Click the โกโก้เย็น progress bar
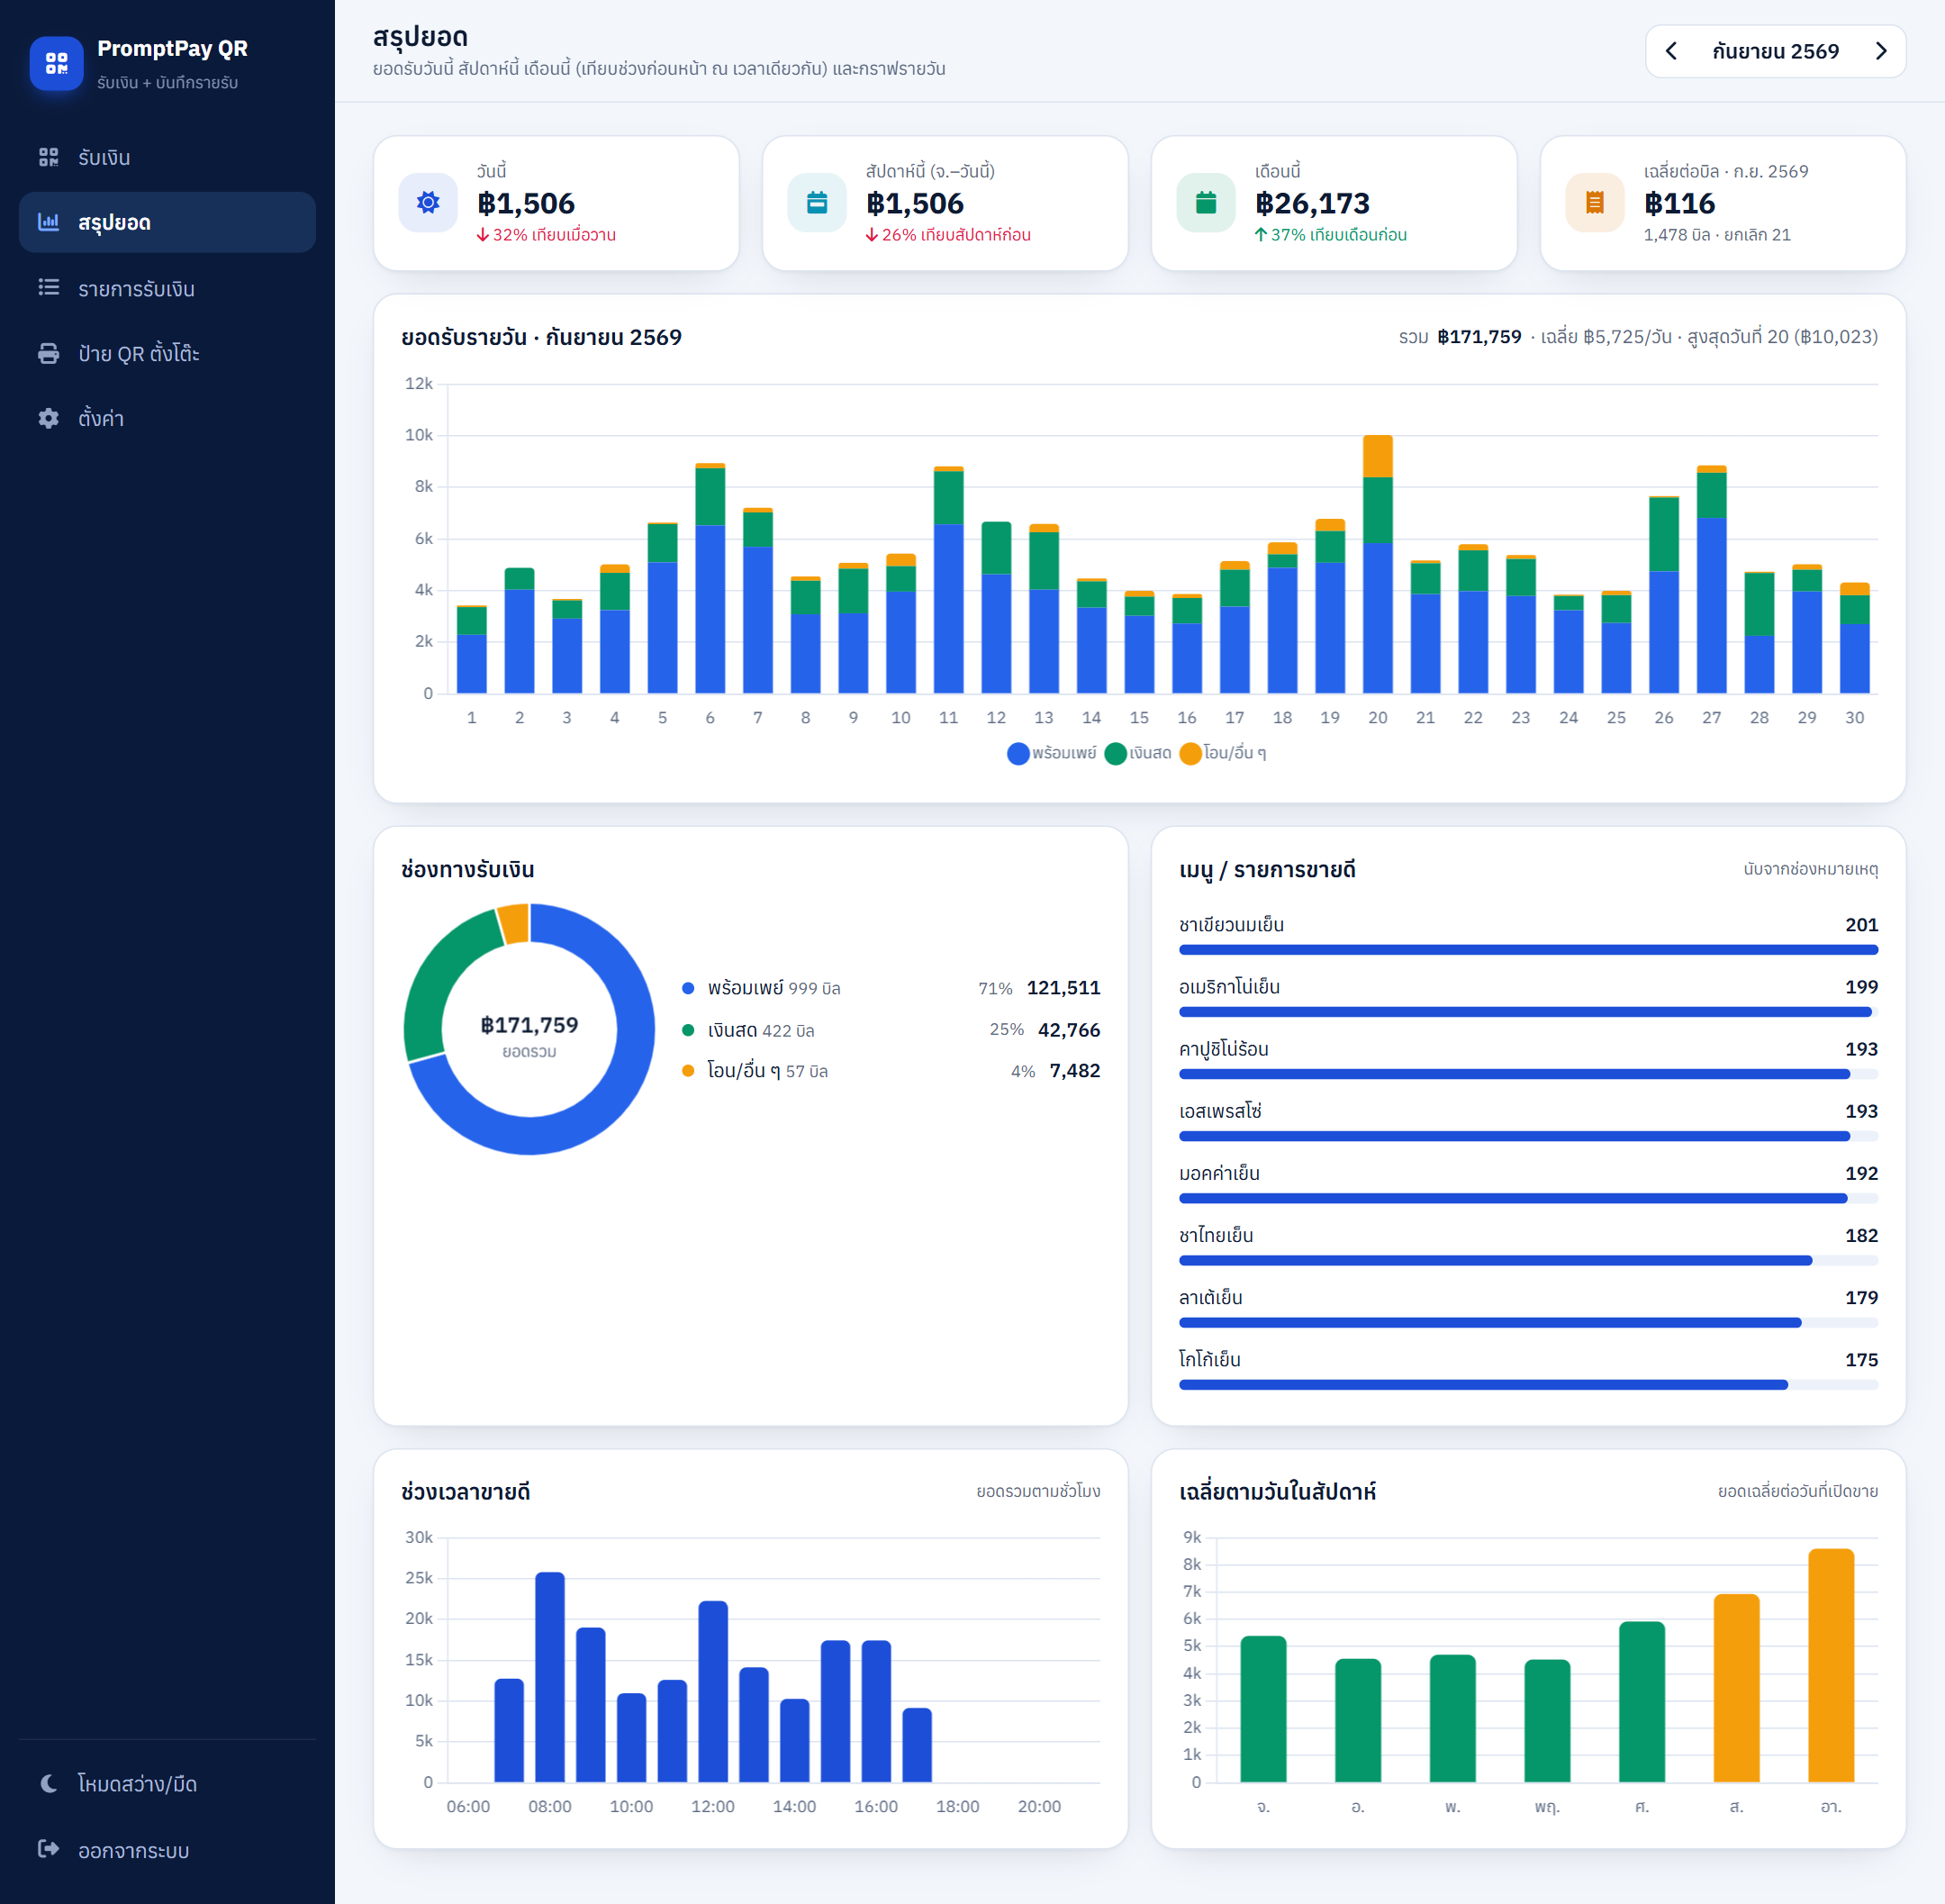 (x=1528, y=1385)
